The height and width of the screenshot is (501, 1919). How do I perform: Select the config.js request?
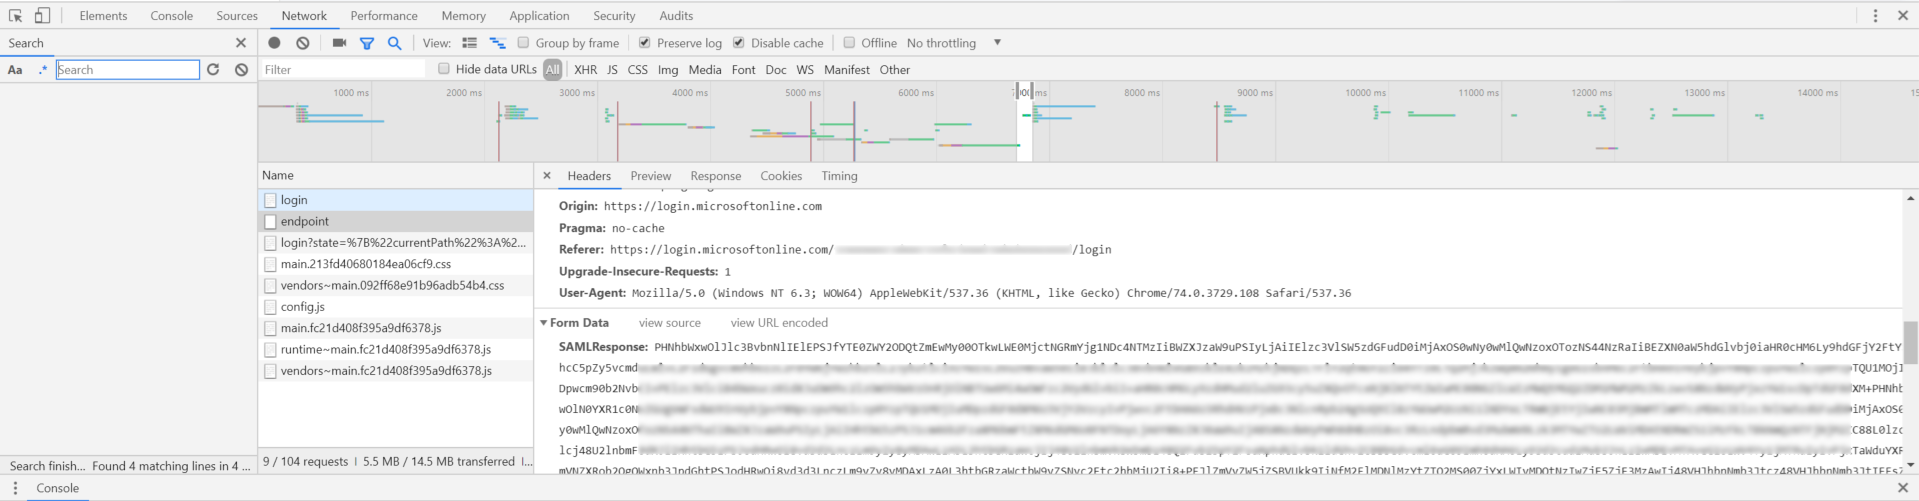point(302,307)
